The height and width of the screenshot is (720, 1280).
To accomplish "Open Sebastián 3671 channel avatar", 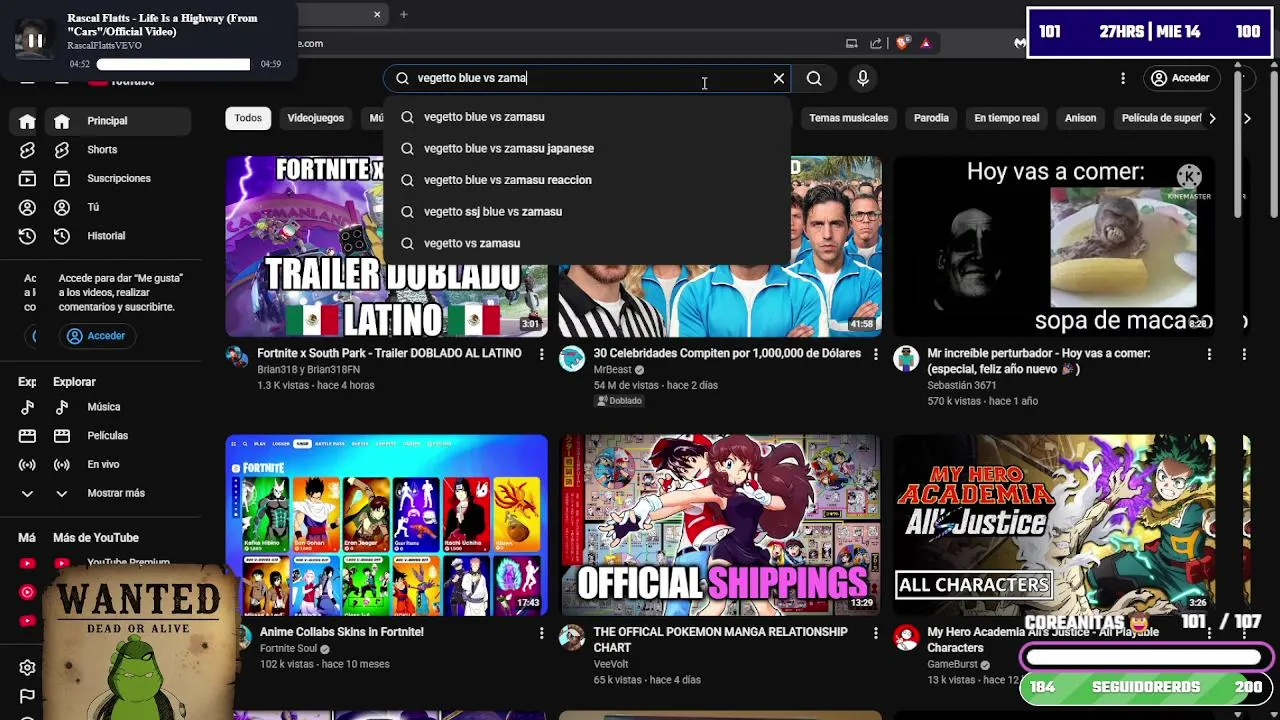I will (x=905, y=359).
